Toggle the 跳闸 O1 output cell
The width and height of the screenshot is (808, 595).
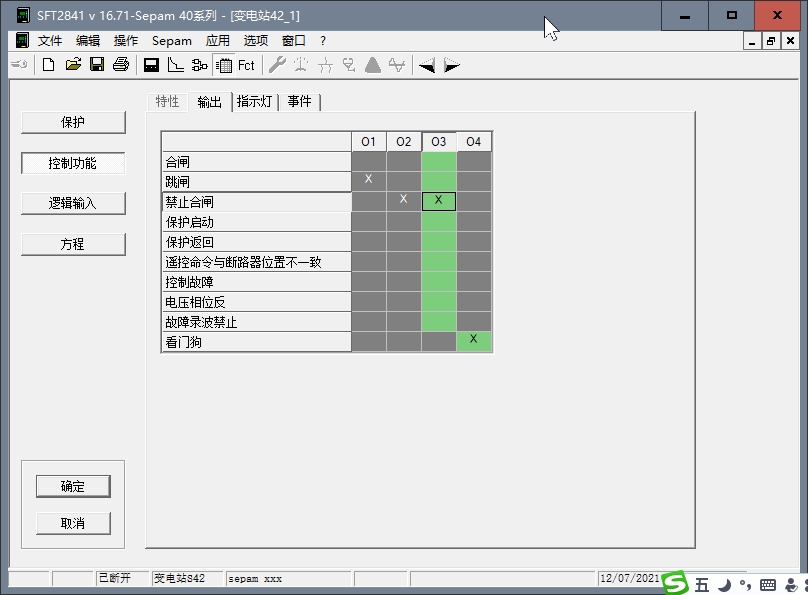pos(368,181)
